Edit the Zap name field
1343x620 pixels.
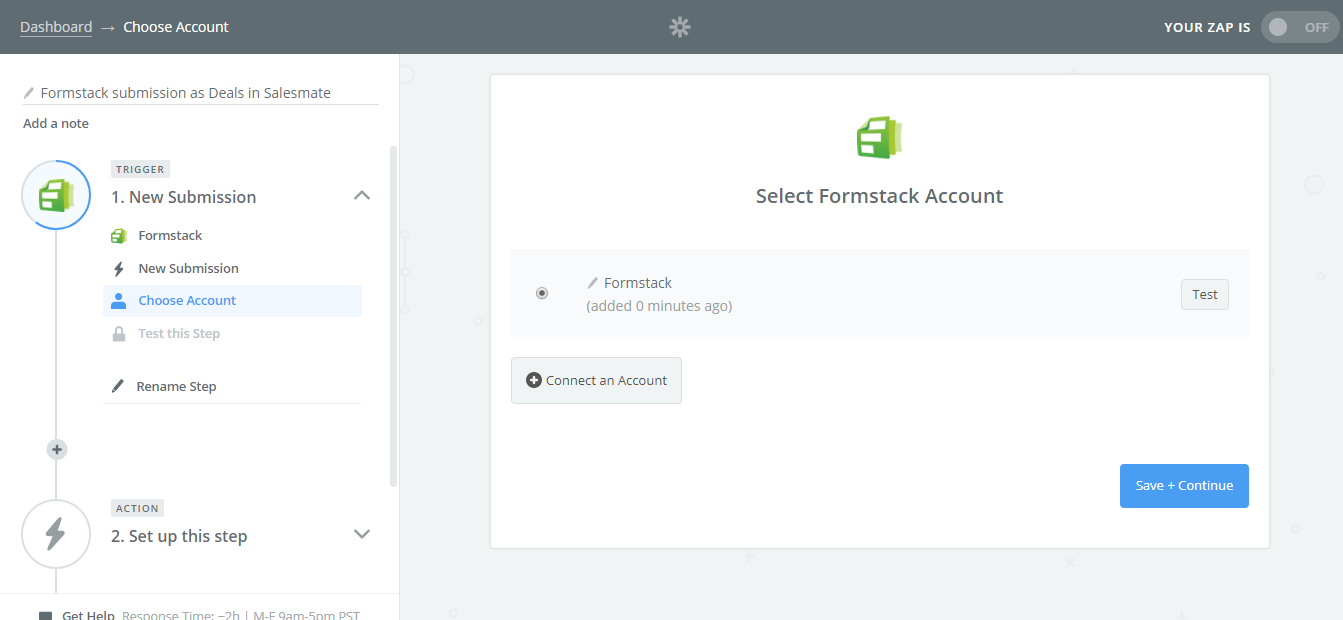point(201,93)
